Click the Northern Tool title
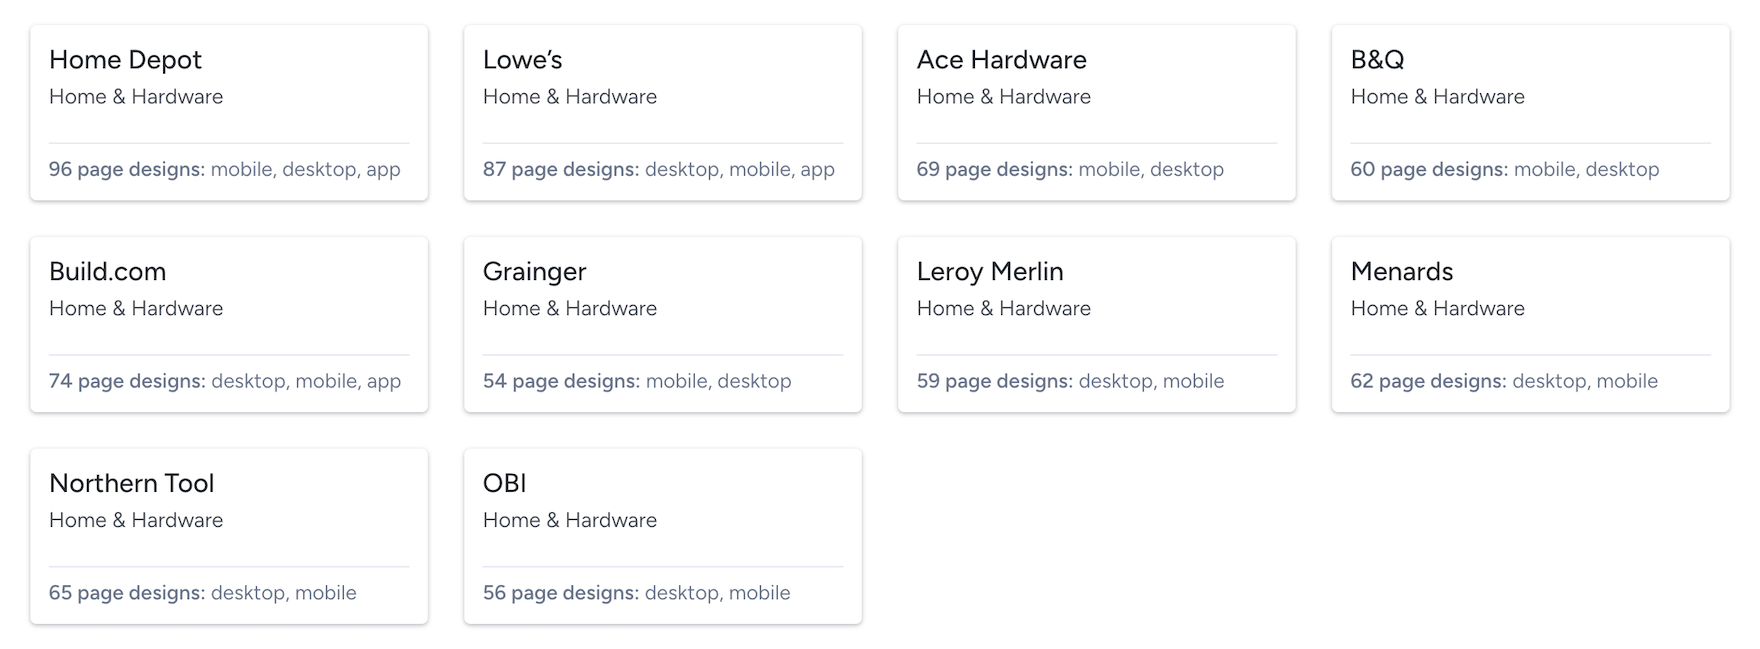1760x649 pixels. [131, 484]
